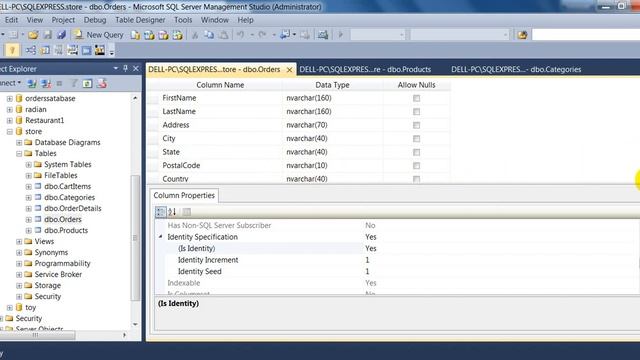
Task: Toggle Allow Nulls for City
Action: [416, 139]
